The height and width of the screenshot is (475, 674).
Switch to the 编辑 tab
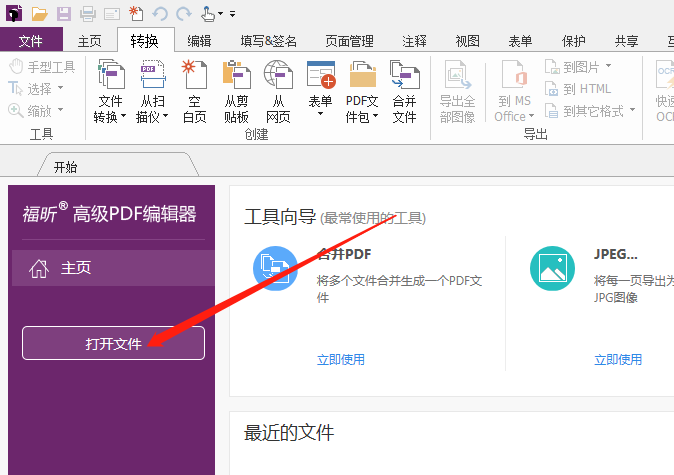[x=199, y=41]
